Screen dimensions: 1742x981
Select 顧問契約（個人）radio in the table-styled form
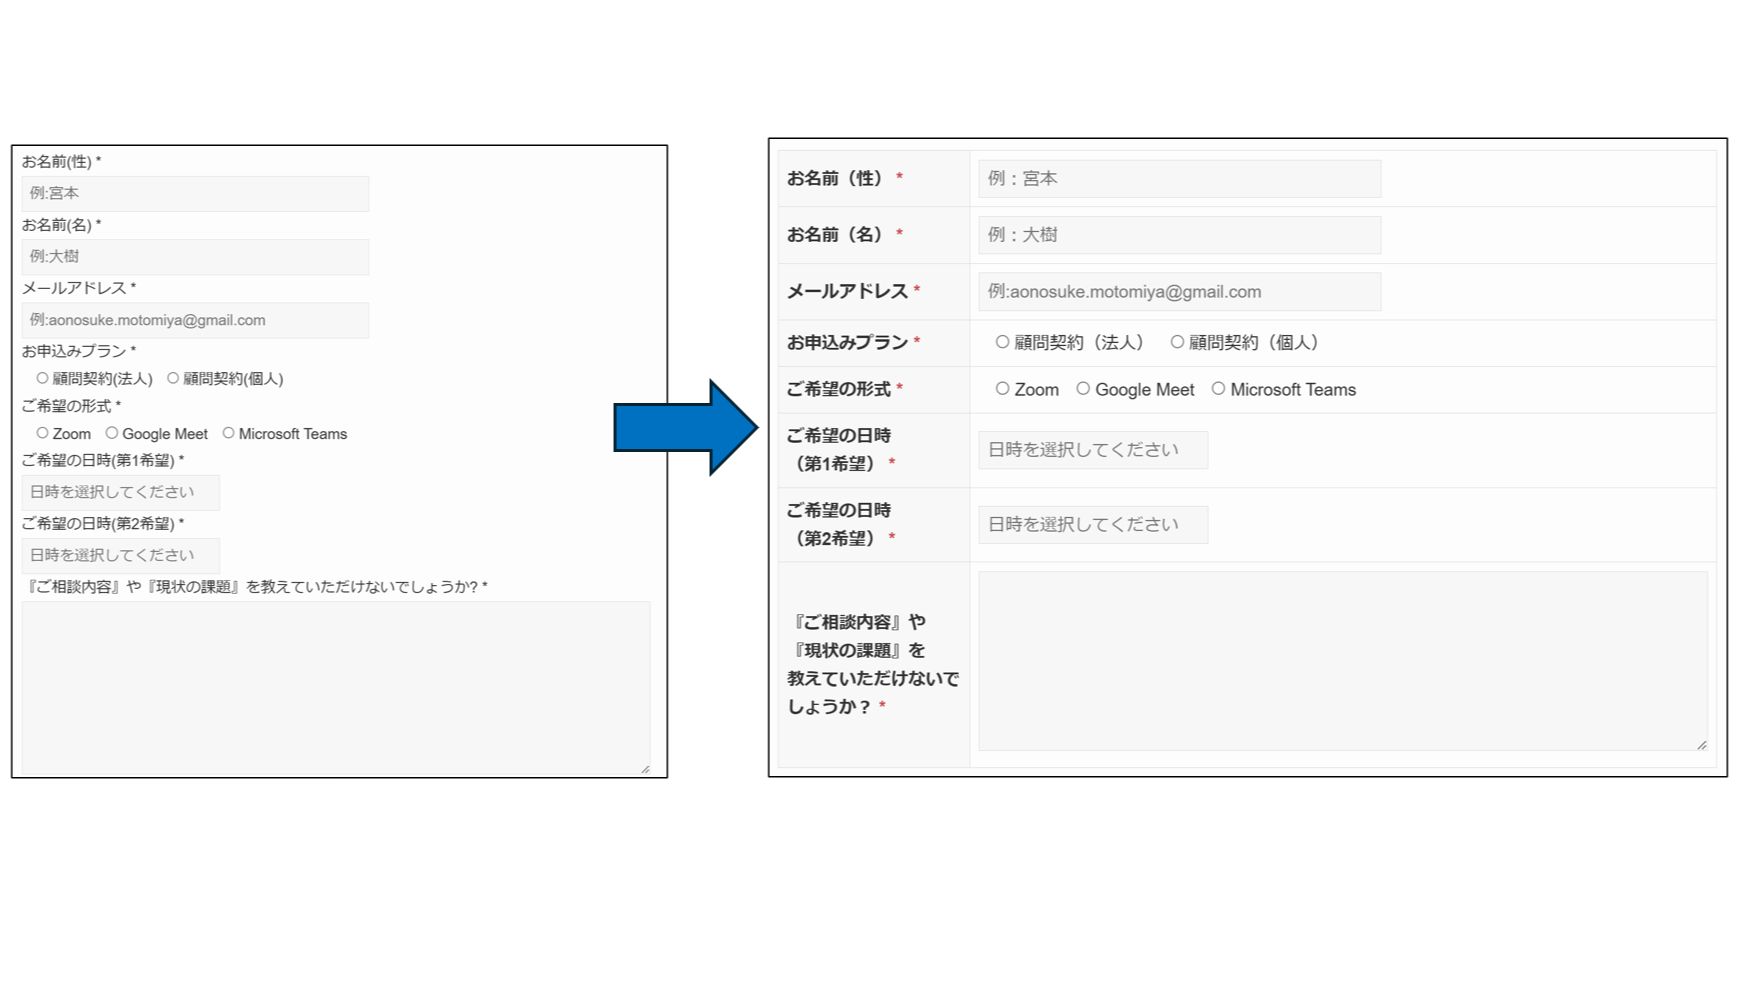click(x=1177, y=342)
